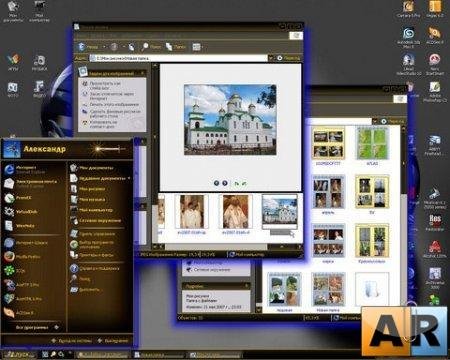Open 'Мои документы' in Start menu
The height and width of the screenshot is (360, 450).
click(92, 168)
